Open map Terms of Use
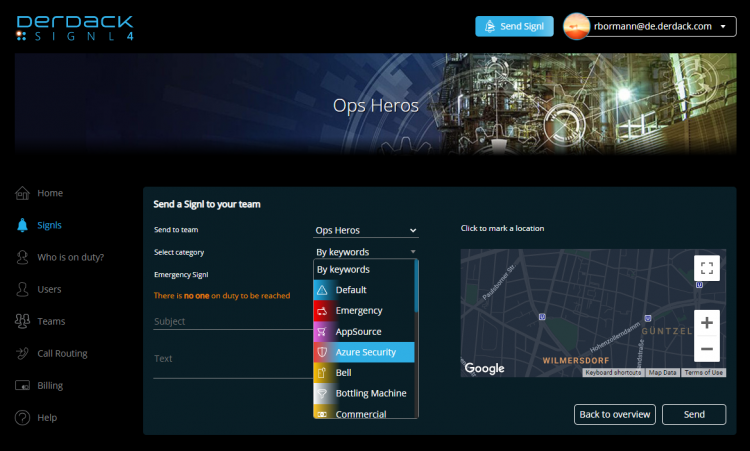Screen dimensions: 750x451 coord(704,373)
